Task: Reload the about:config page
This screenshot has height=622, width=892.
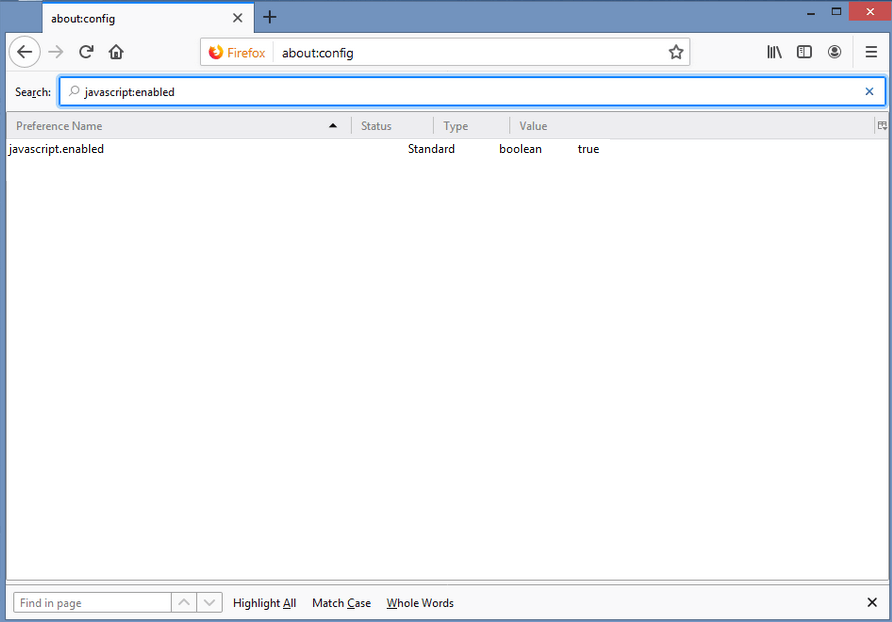Action: tap(86, 51)
